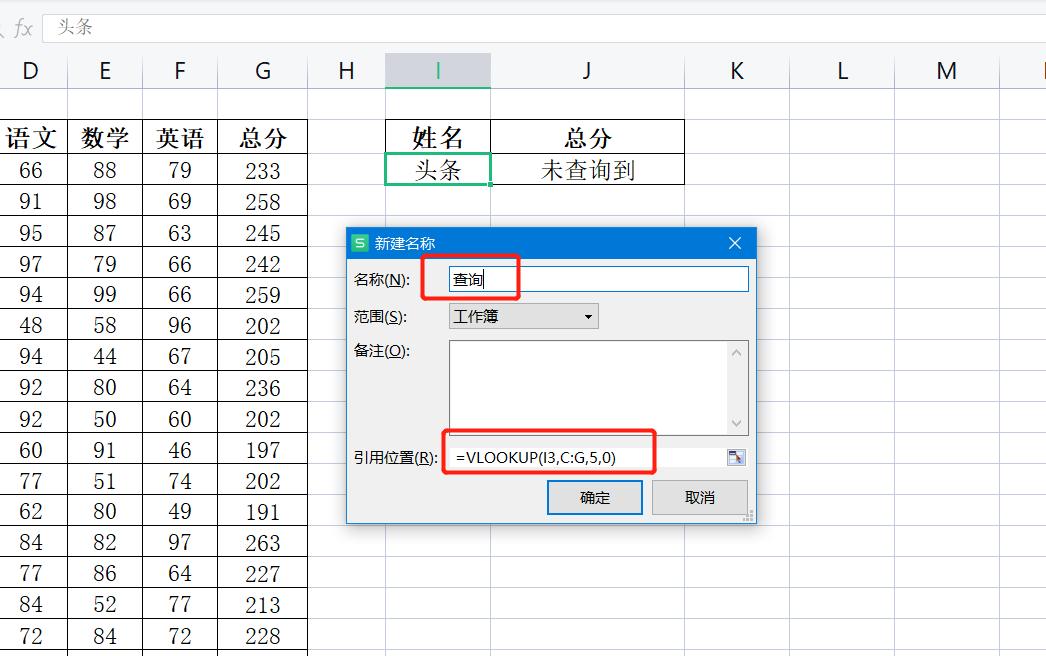Close the 新建名称 dialog with the X

(x=735, y=242)
